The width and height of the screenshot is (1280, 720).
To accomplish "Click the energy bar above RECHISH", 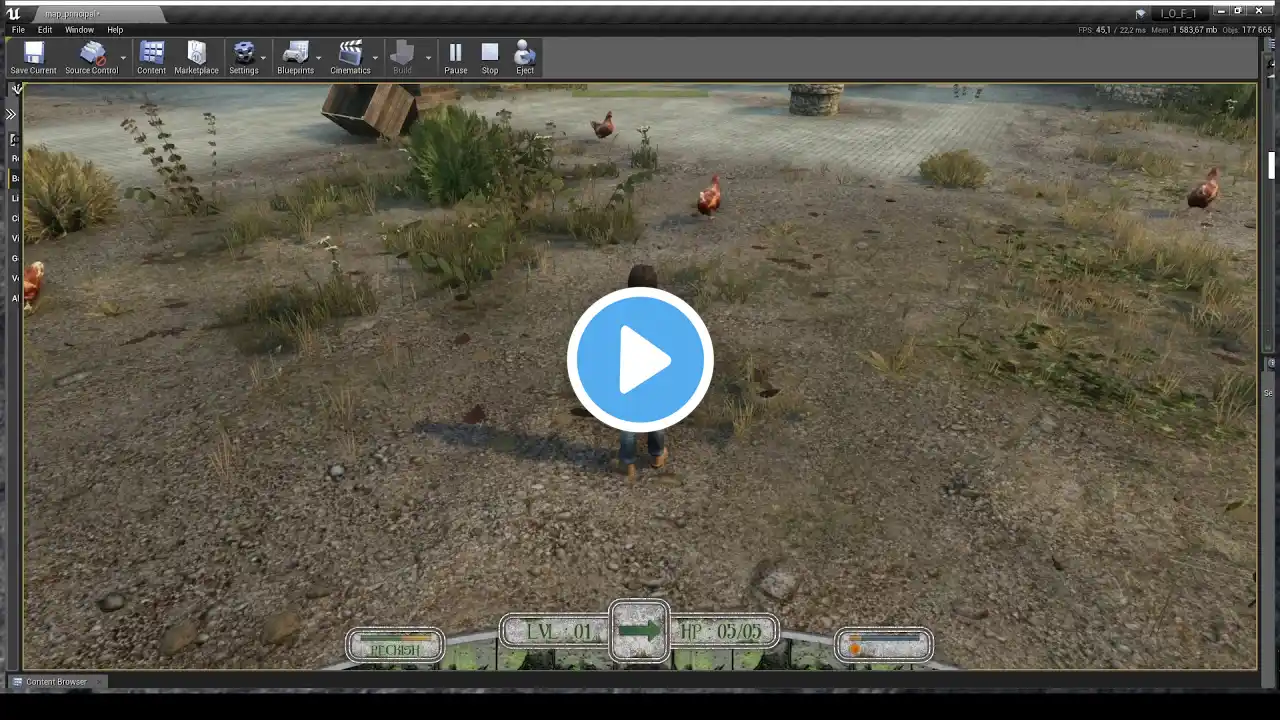I will tap(394, 637).
